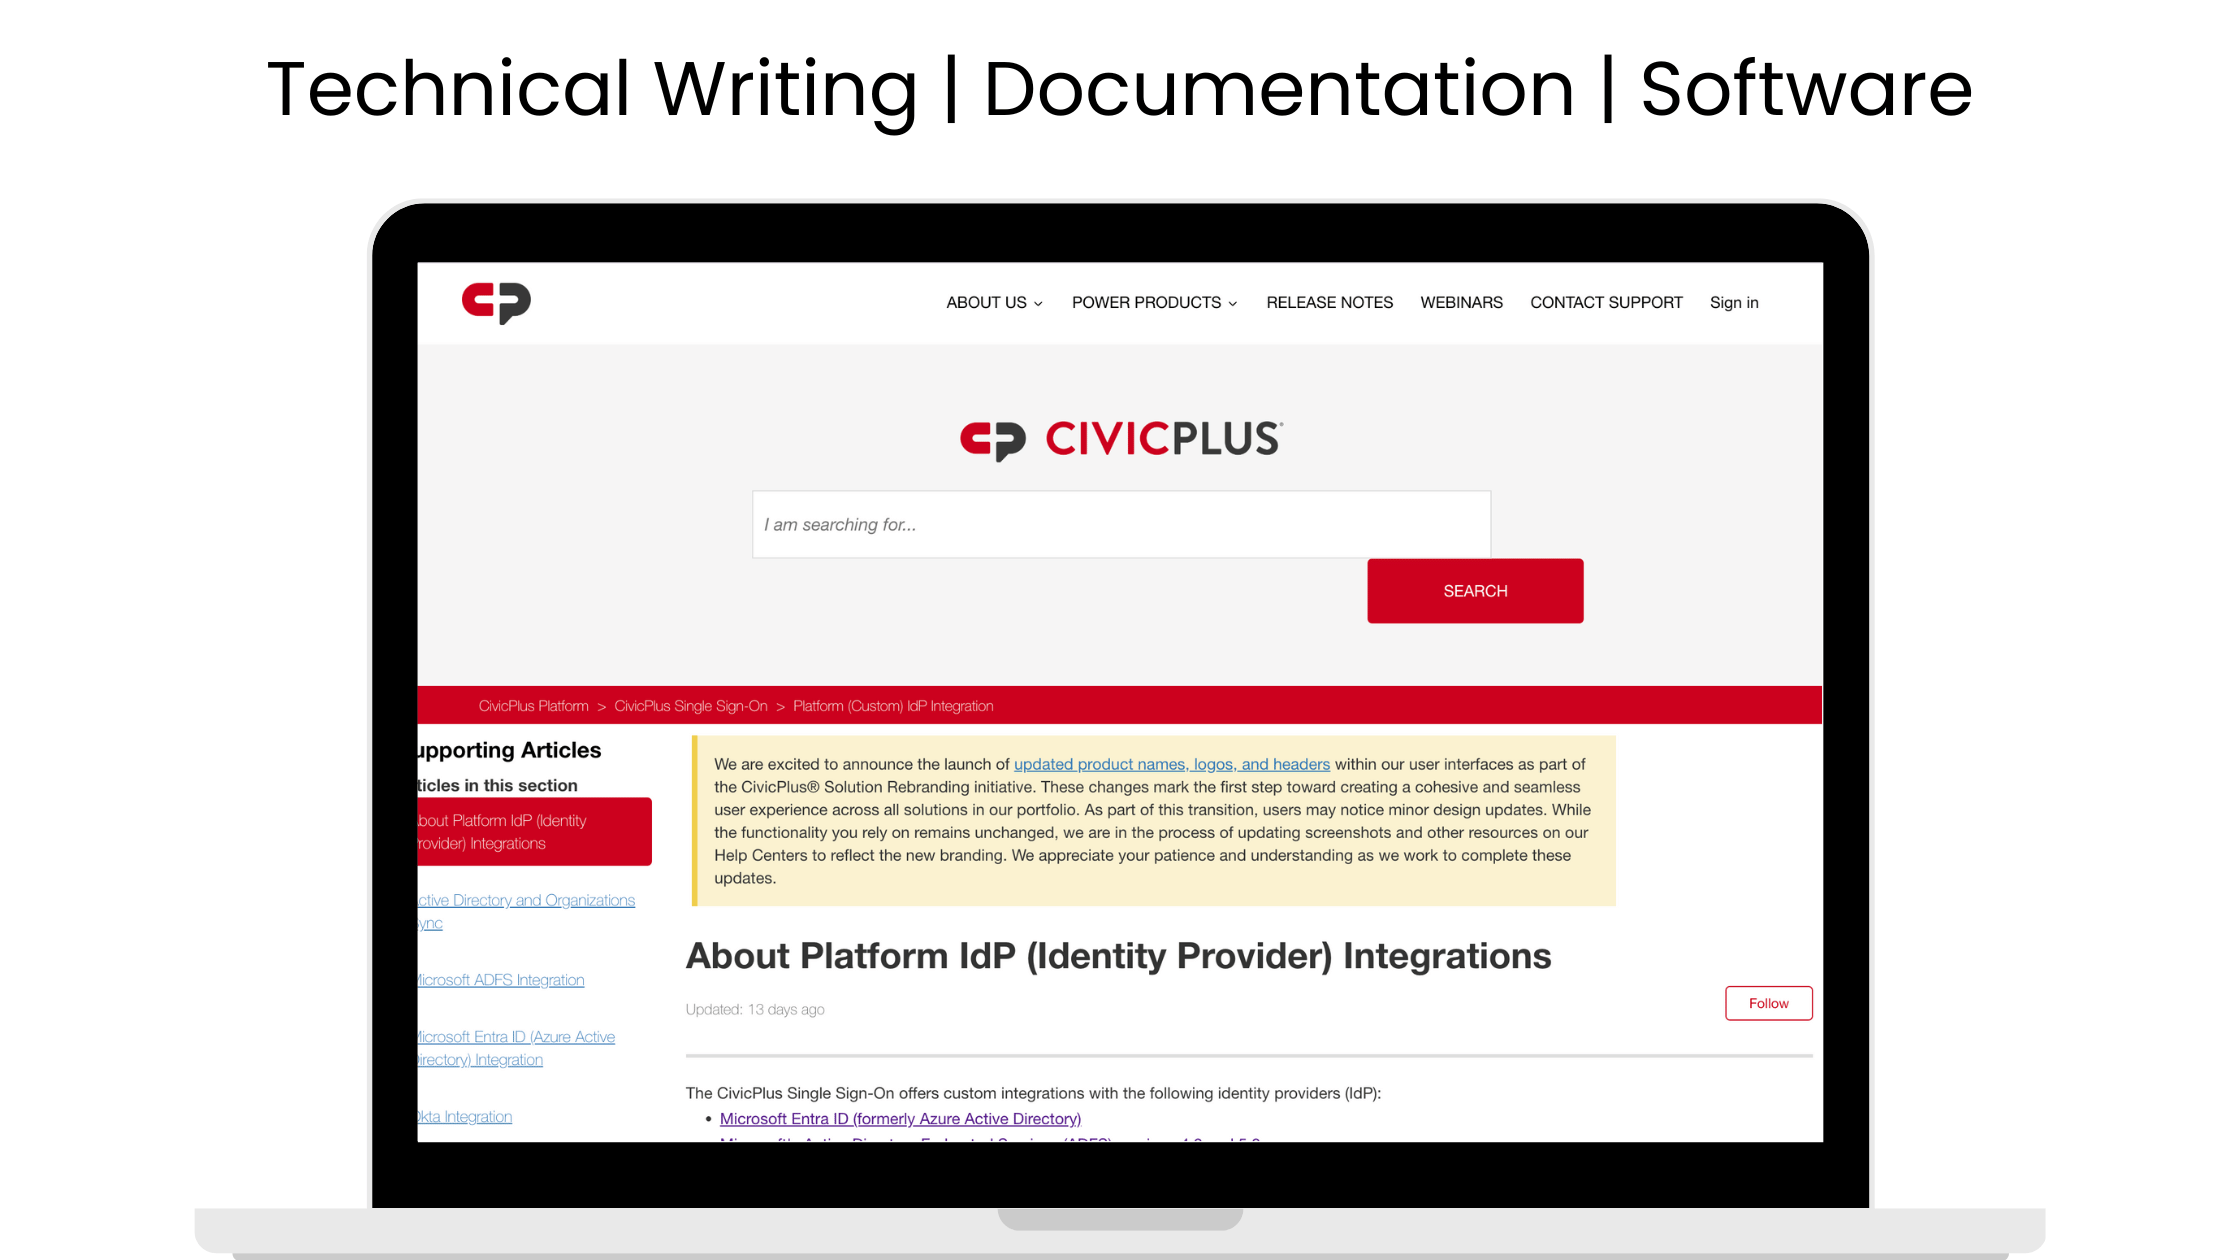Screen dimensions: 2240x1260
Task: Click the search input field
Action: point(1122,523)
